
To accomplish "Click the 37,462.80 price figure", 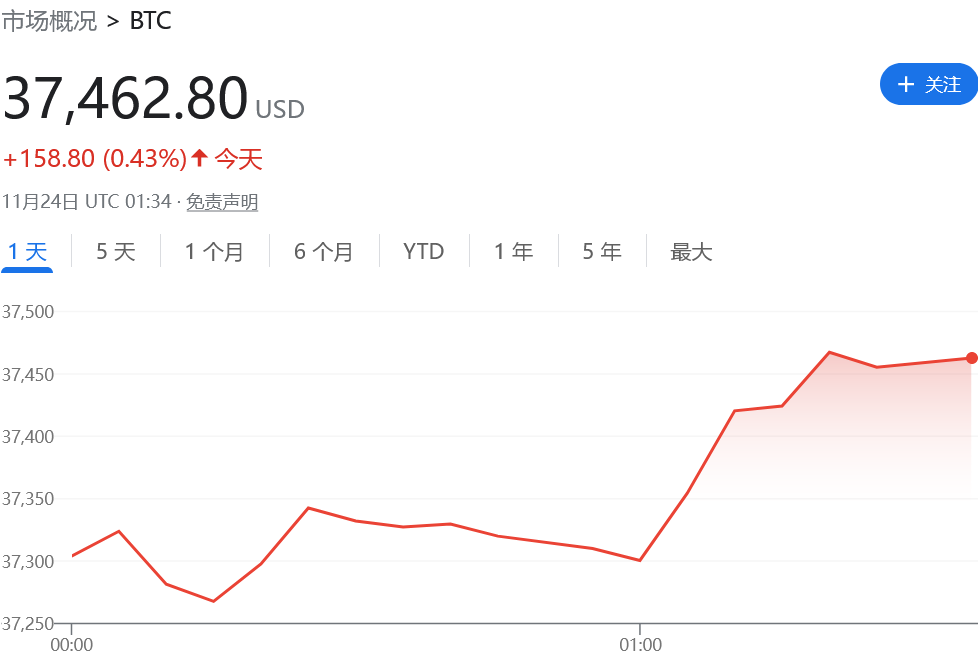I will tap(125, 98).
